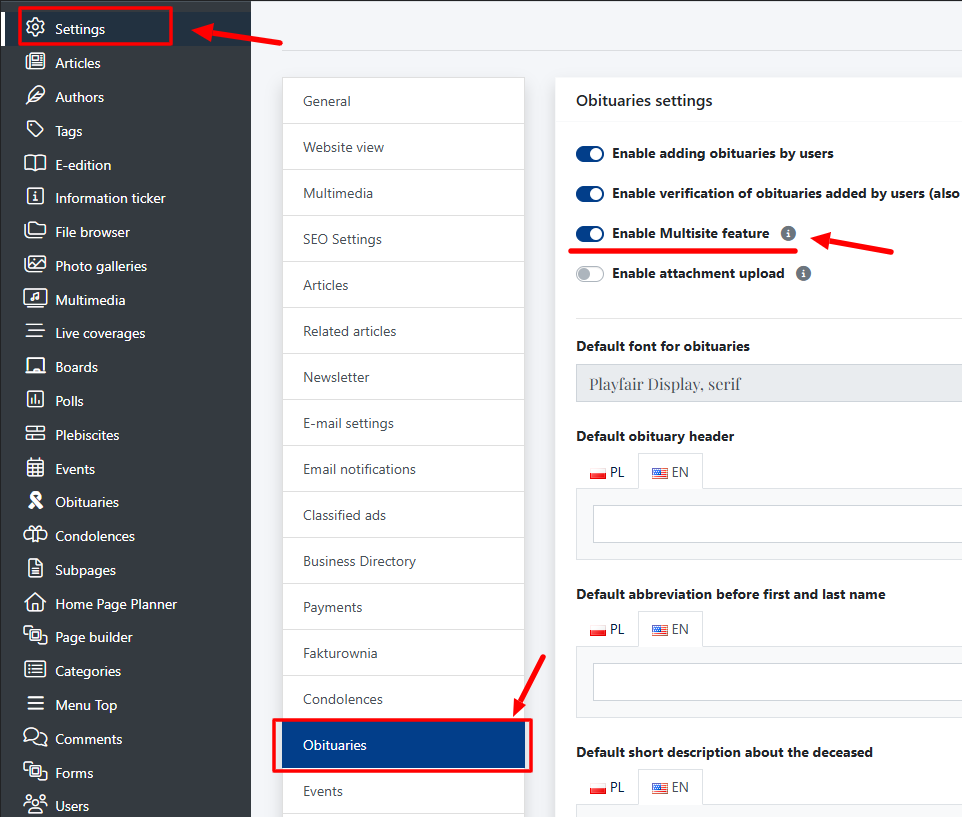Click the Tags label icon
Screen dimensions: 962x817
pyautogui.click(x=35, y=129)
